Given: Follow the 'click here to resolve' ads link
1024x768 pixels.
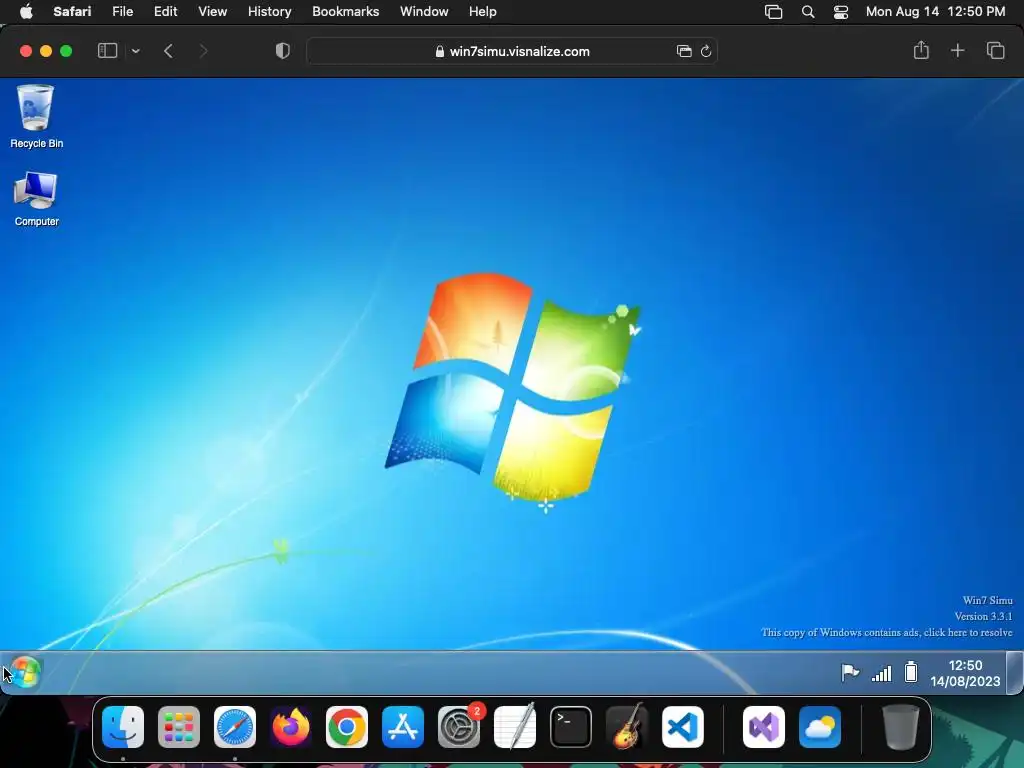Looking at the screenshot, I should click(968, 632).
